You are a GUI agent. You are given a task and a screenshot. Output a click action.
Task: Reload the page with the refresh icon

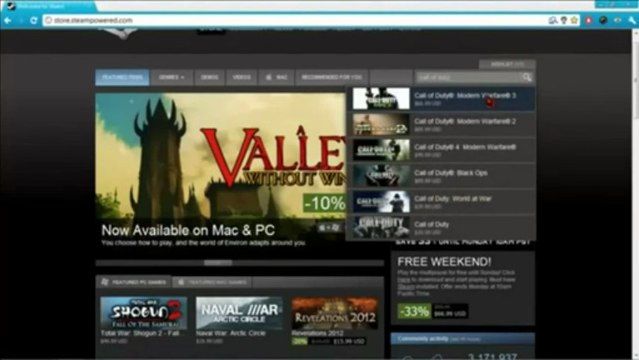34,20
